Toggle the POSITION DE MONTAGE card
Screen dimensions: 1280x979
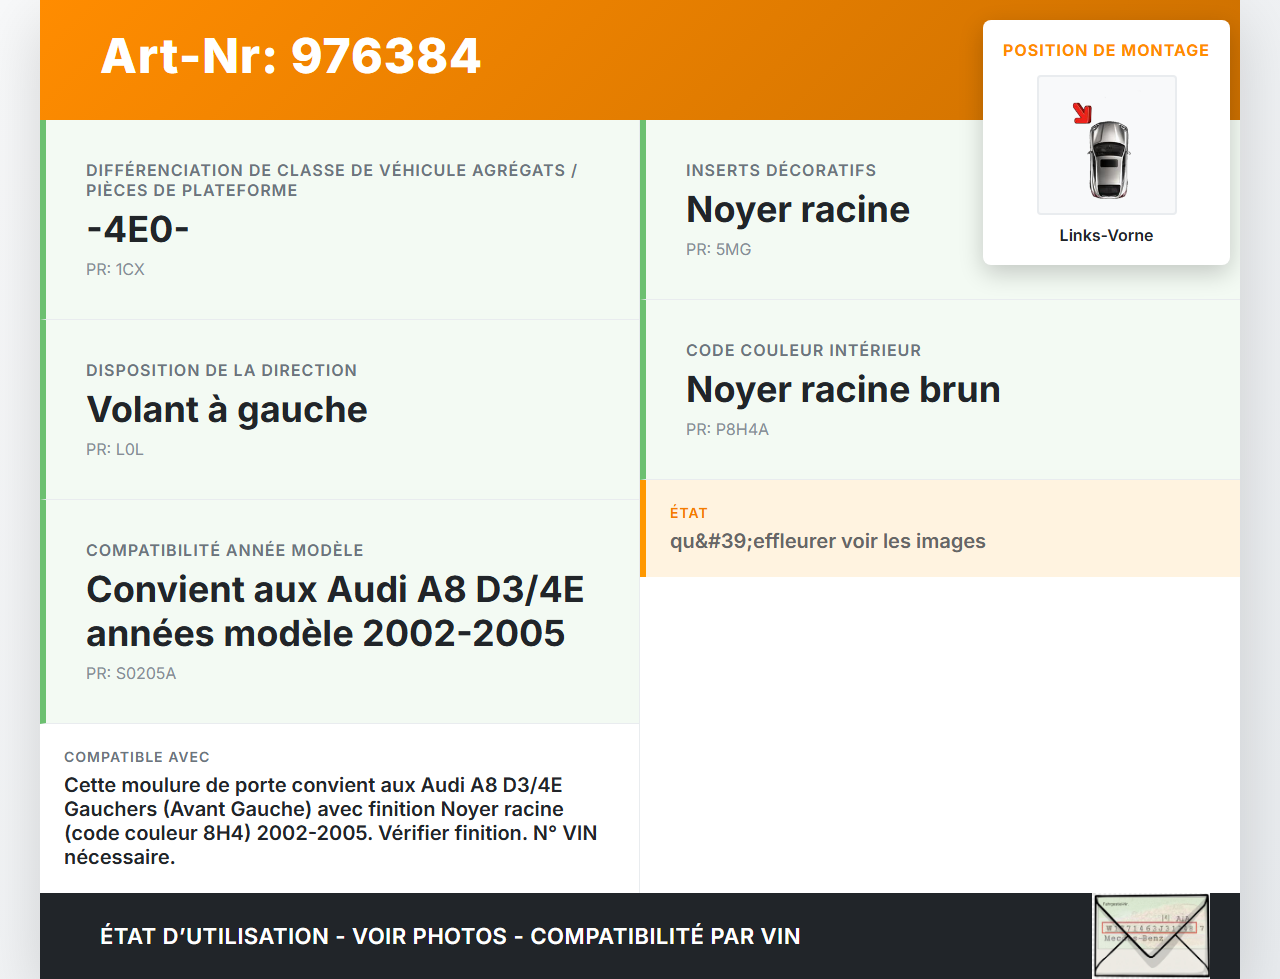pyautogui.click(x=1106, y=140)
